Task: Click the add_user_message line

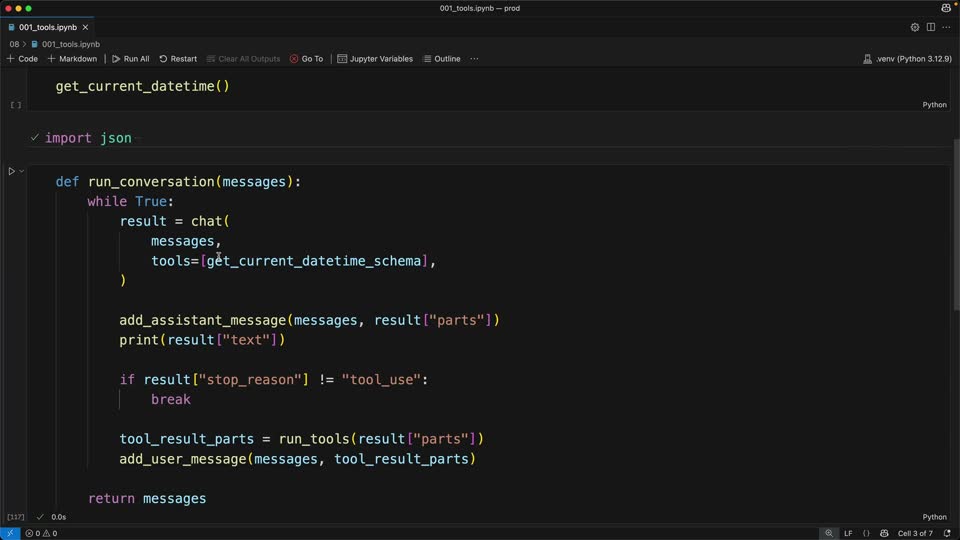Action: point(298,459)
